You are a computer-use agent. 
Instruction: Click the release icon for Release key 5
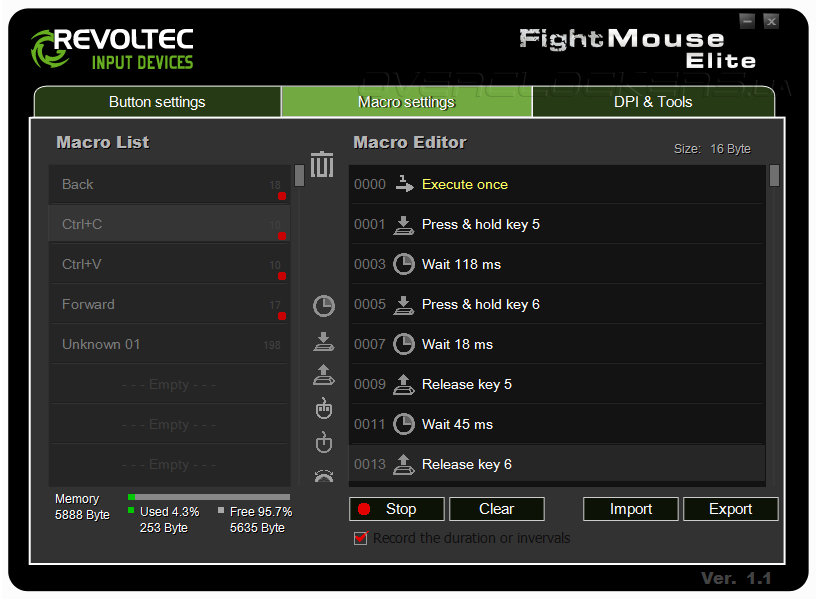click(x=403, y=384)
